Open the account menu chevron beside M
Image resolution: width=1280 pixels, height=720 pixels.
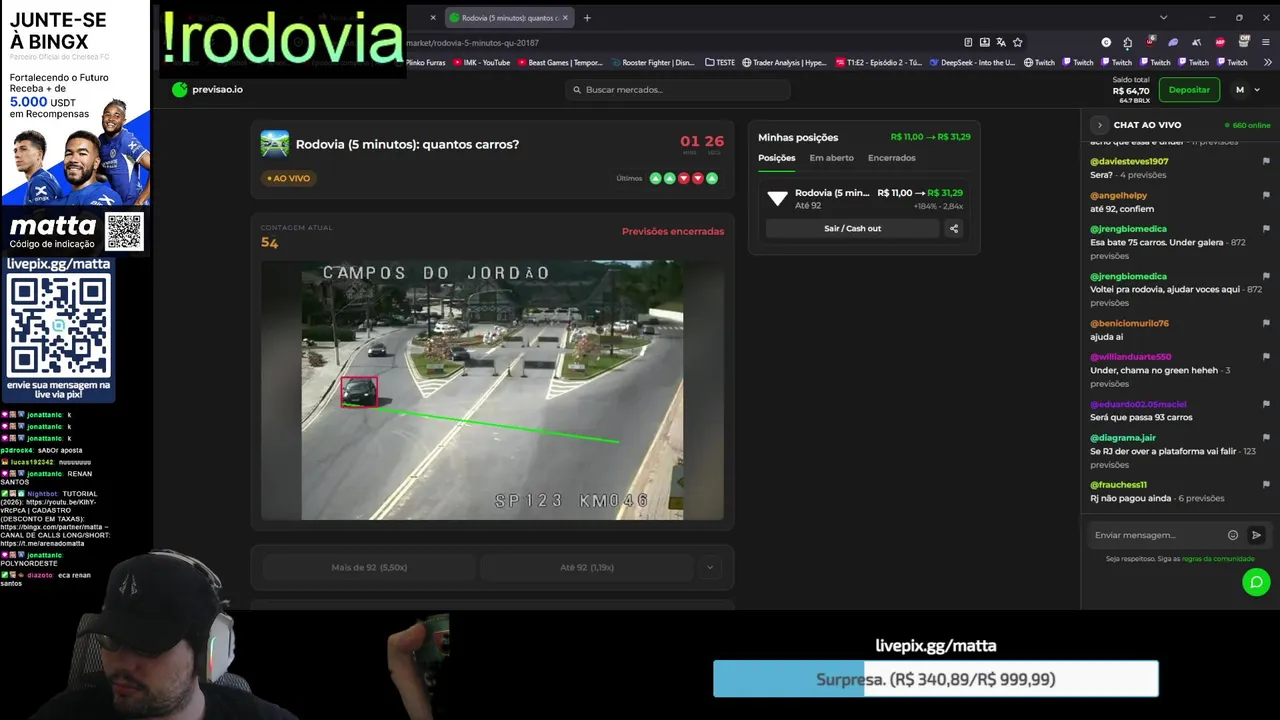click(1257, 90)
